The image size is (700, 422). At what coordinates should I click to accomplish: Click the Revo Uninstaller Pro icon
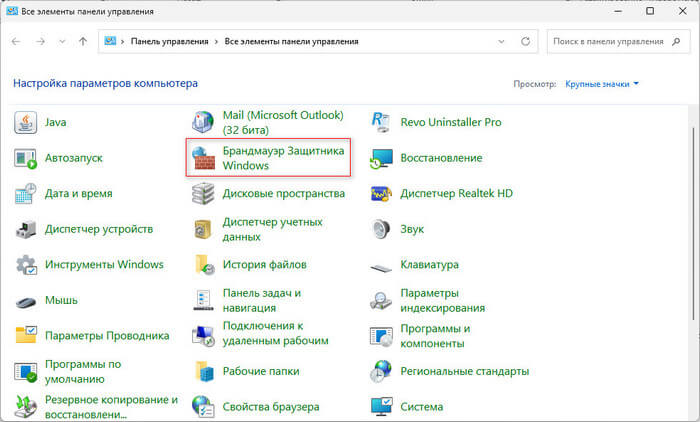click(382, 123)
